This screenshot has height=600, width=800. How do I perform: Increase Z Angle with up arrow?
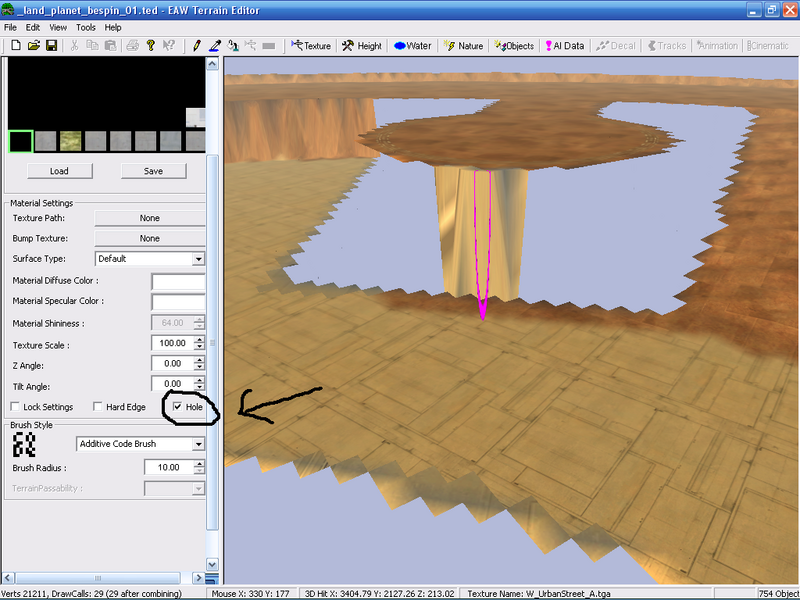coord(199,360)
